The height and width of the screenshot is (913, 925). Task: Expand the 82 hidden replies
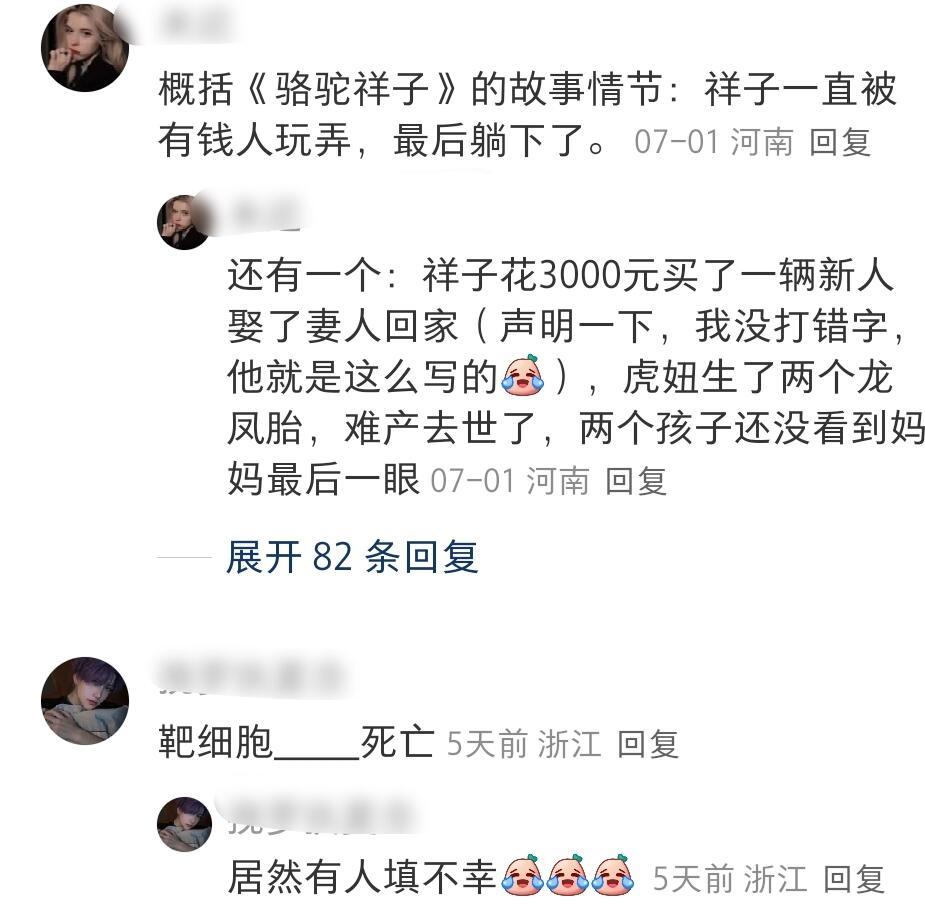click(x=352, y=556)
